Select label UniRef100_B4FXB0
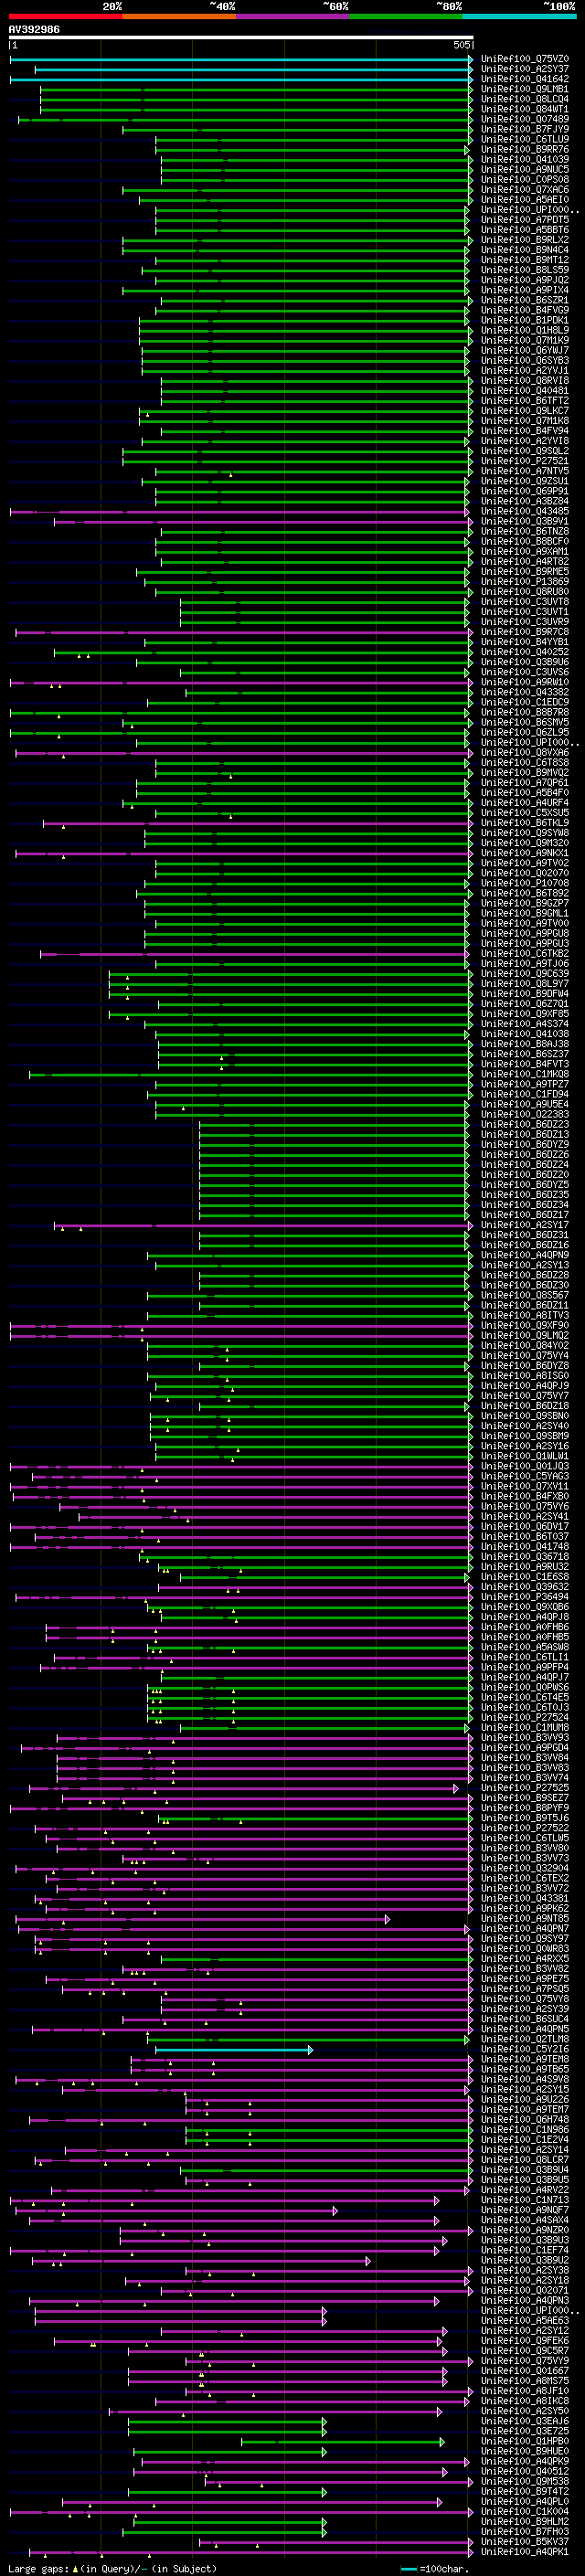 coord(525,1496)
